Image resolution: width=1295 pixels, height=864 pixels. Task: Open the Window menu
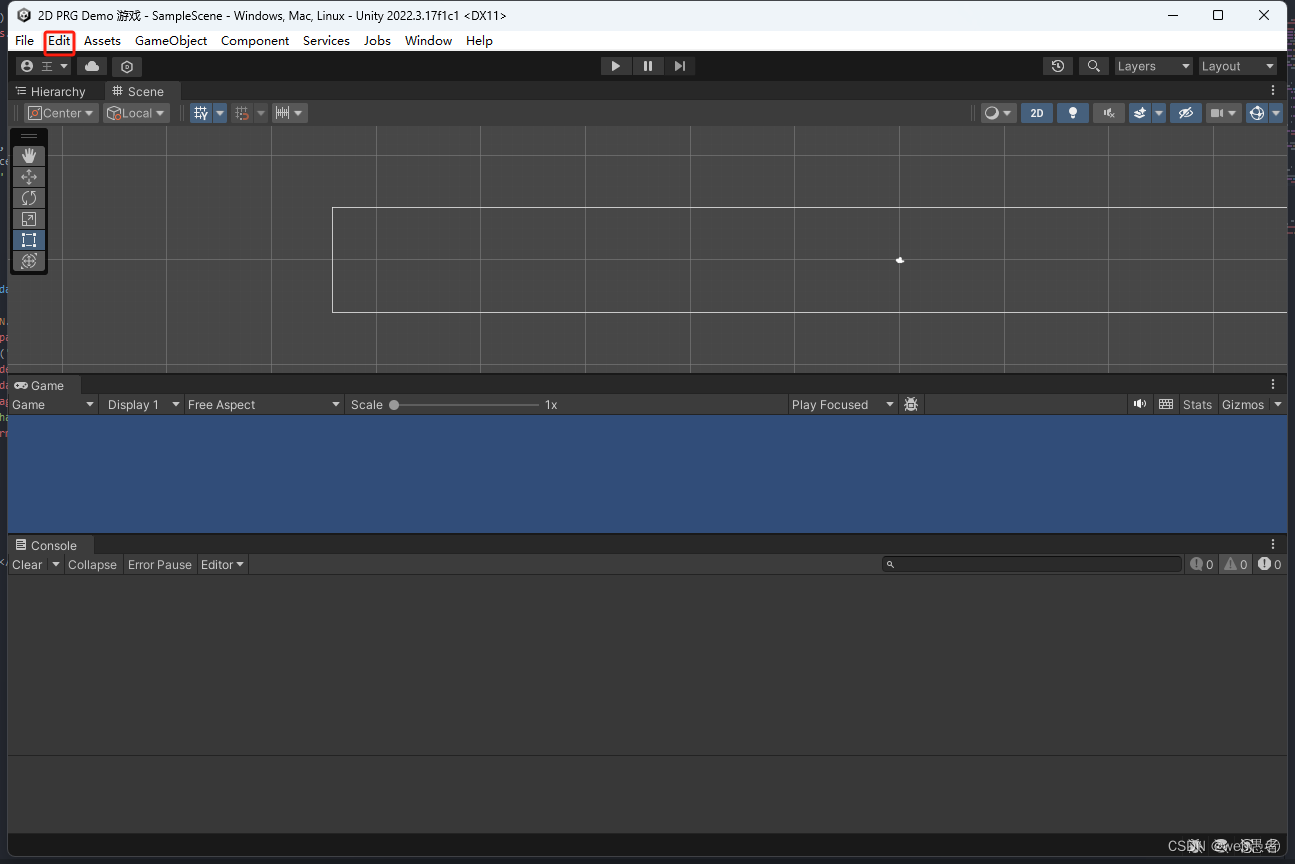(428, 40)
